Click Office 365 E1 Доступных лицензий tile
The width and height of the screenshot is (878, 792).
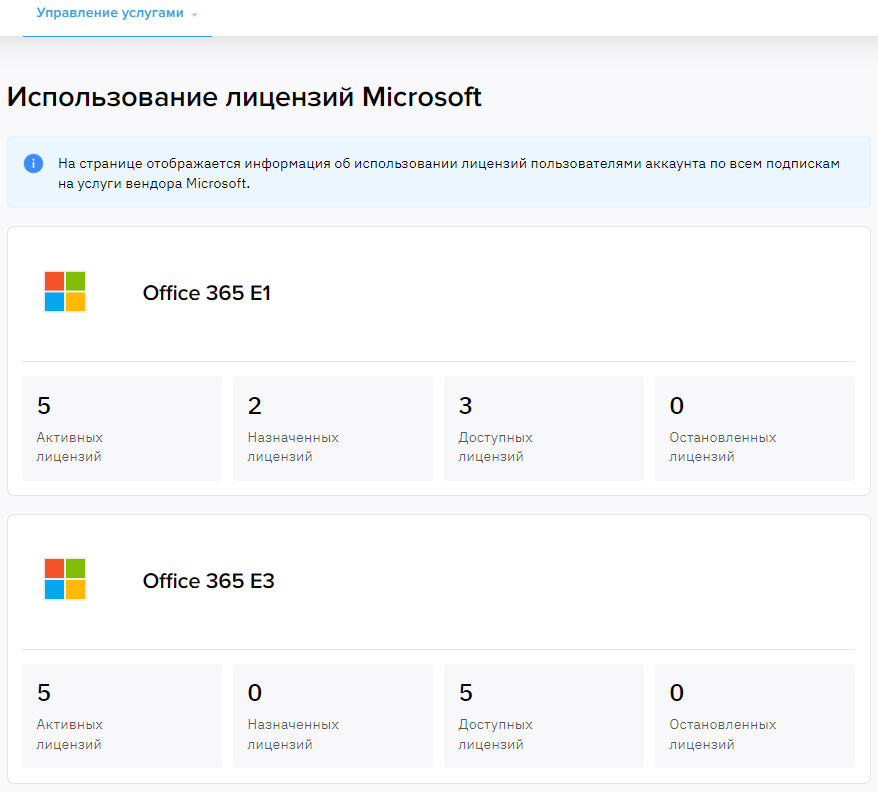click(x=544, y=428)
